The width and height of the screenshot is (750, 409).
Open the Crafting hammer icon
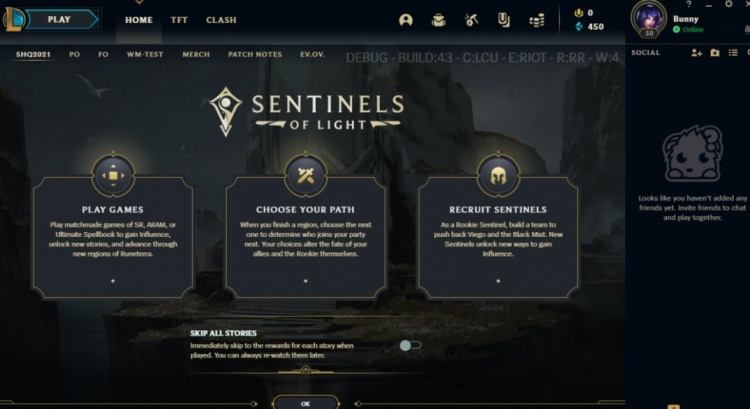(x=471, y=20)
